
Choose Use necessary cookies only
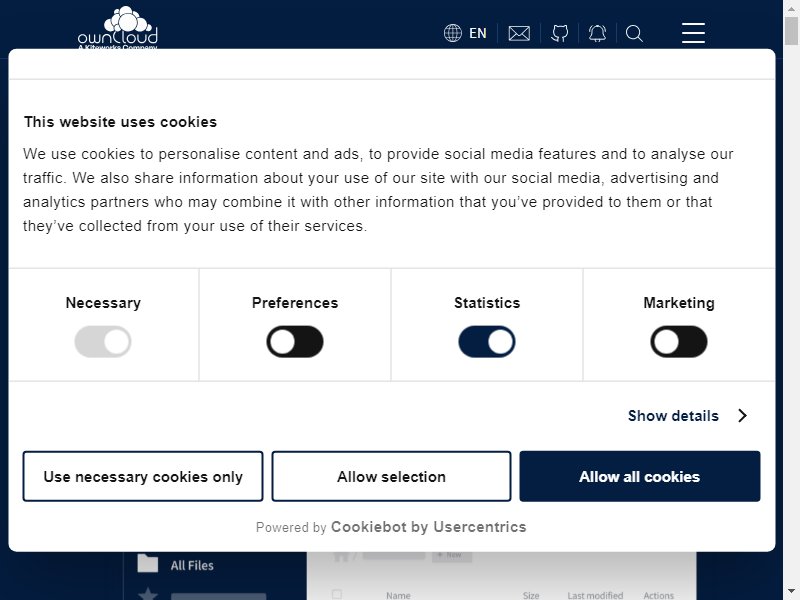pos(143,476)
